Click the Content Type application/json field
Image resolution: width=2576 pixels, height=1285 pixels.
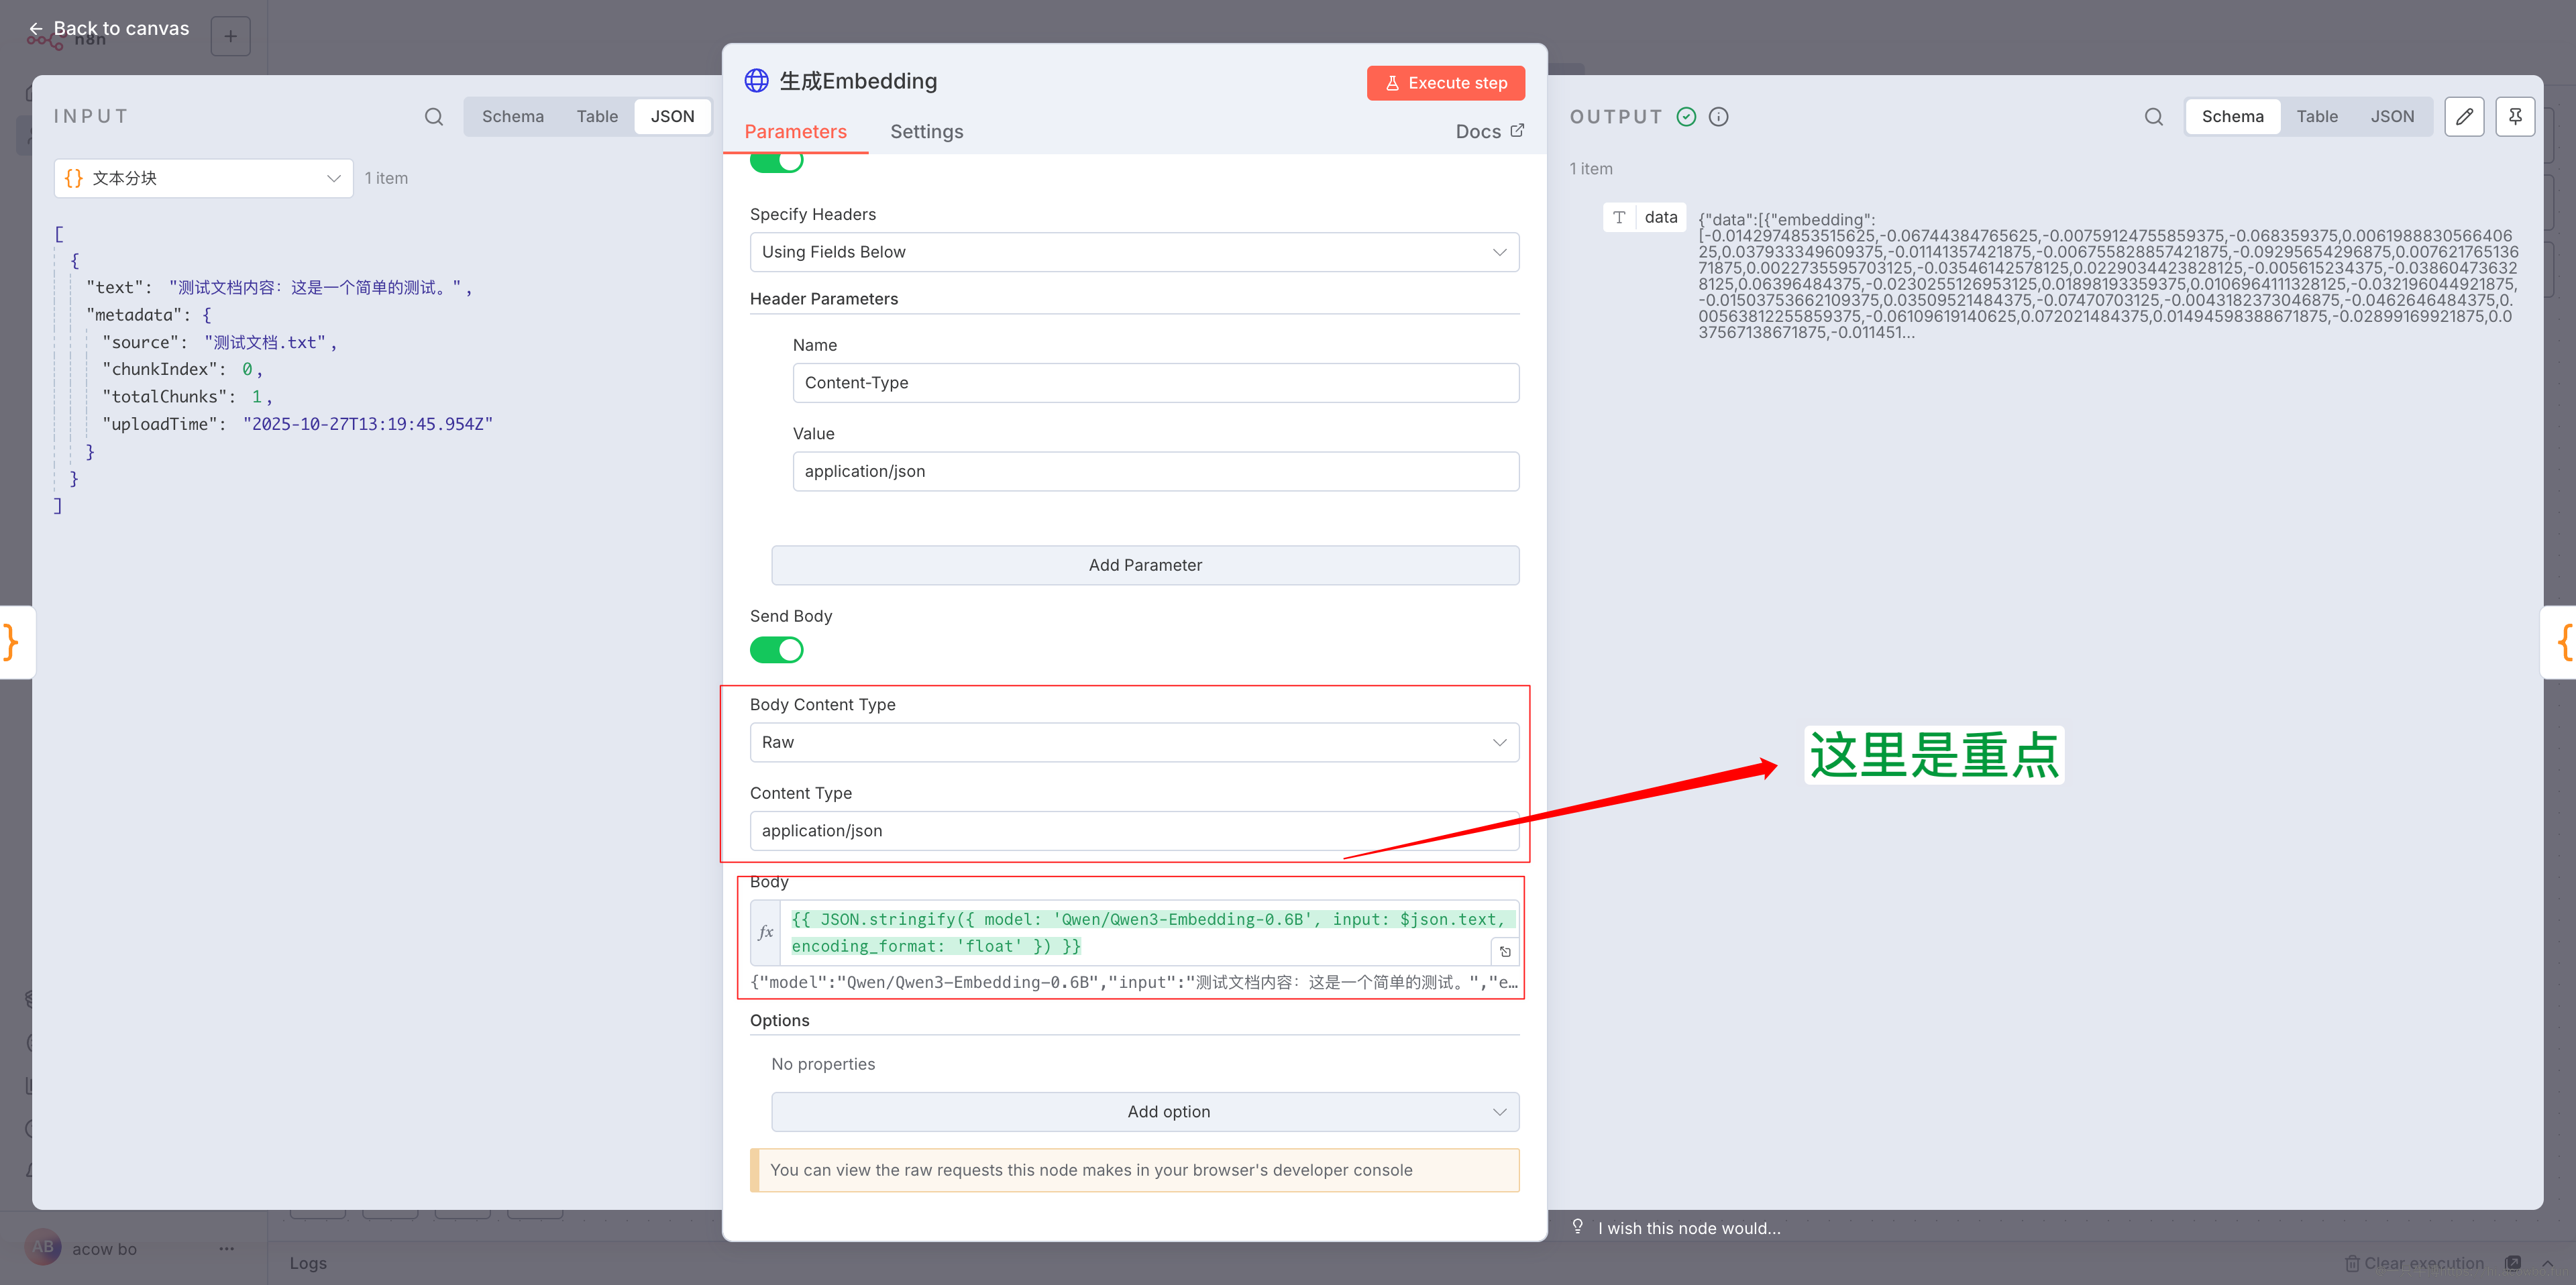[x=1133, y=831]
